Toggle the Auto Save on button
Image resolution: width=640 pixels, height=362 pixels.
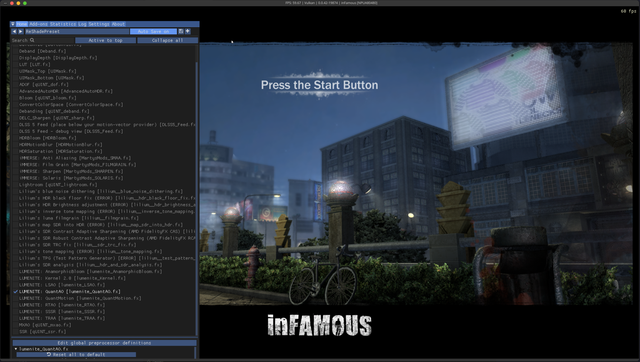[x=153, y=31]
